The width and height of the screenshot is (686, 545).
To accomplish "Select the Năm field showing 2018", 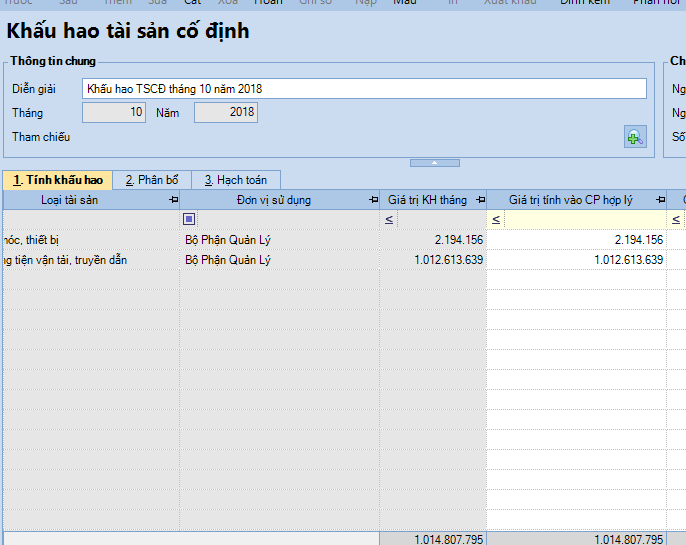I will pyautogui.click(x=226, y=113).
